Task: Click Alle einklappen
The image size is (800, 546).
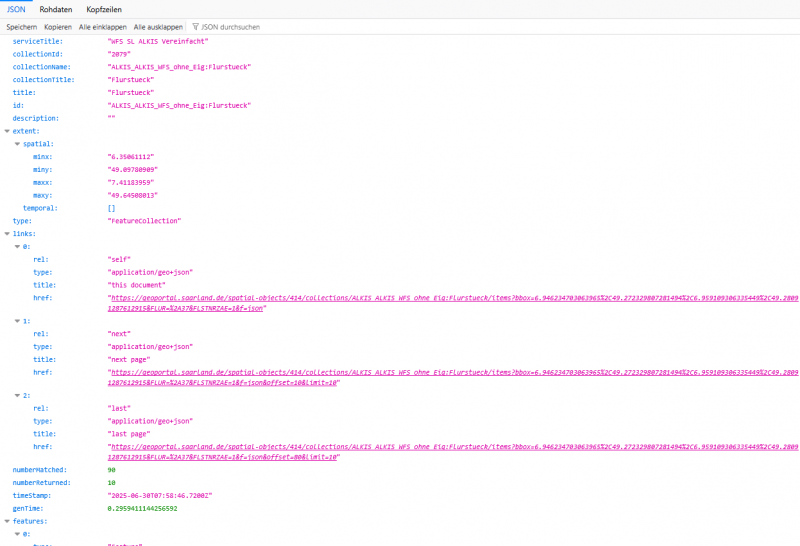Action: coord(103,27)
